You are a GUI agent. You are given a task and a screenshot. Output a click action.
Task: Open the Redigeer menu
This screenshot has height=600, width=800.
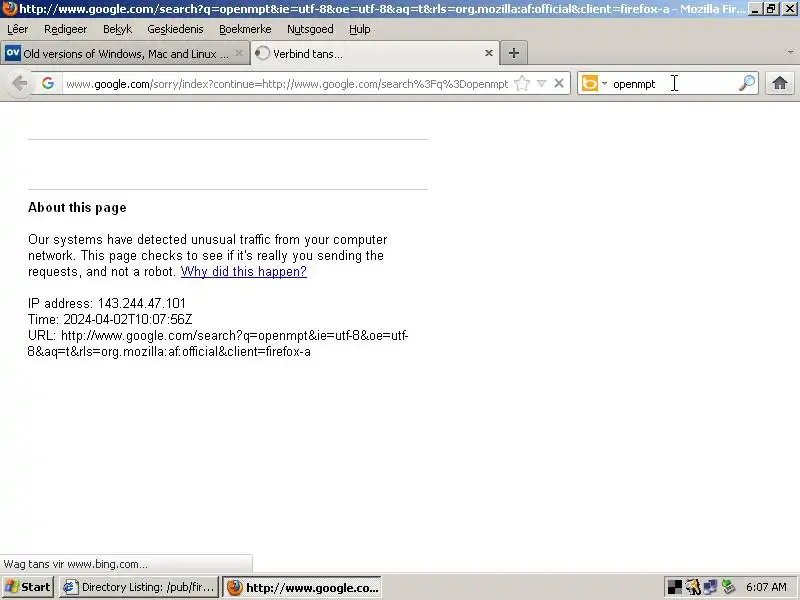65,30
